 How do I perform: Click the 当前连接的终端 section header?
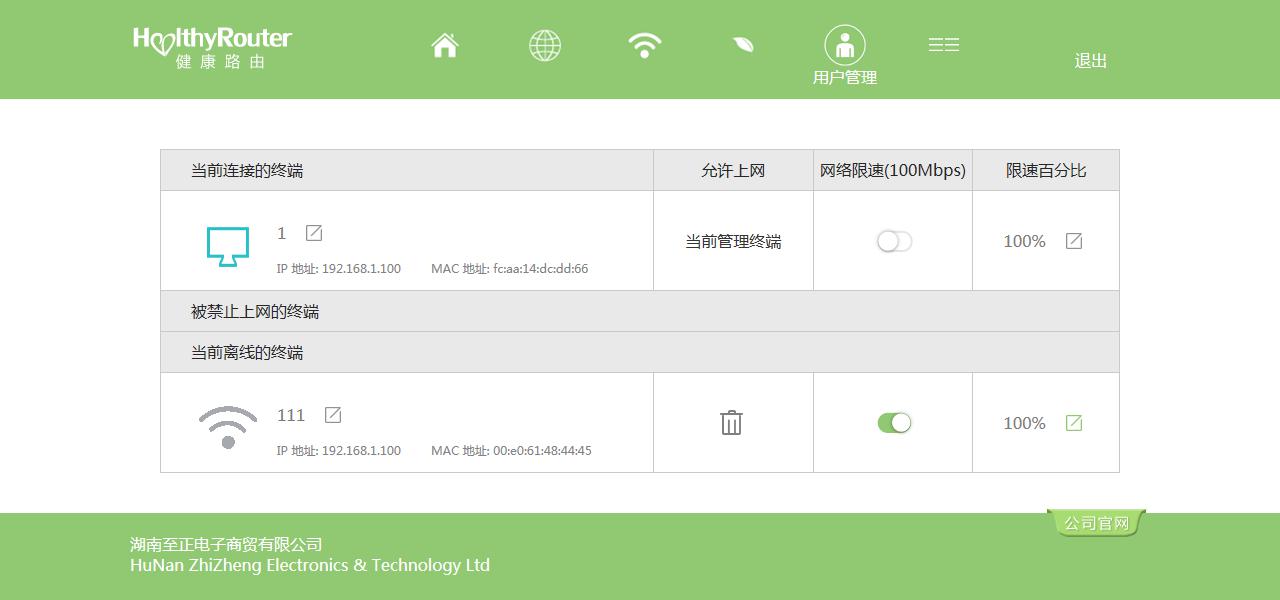click(x=247, y=171)
